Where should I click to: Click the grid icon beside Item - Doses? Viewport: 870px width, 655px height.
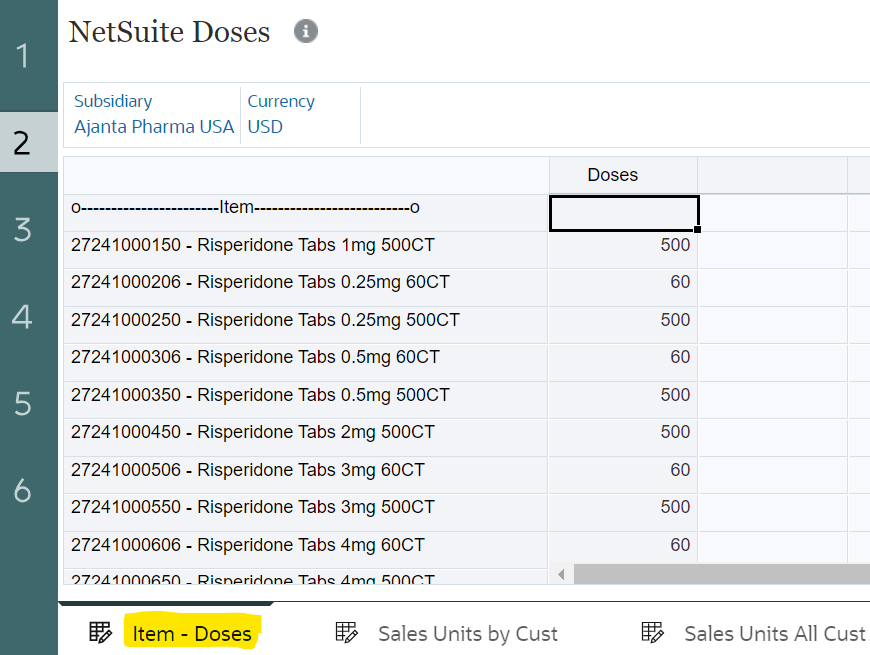click(100, 632)
